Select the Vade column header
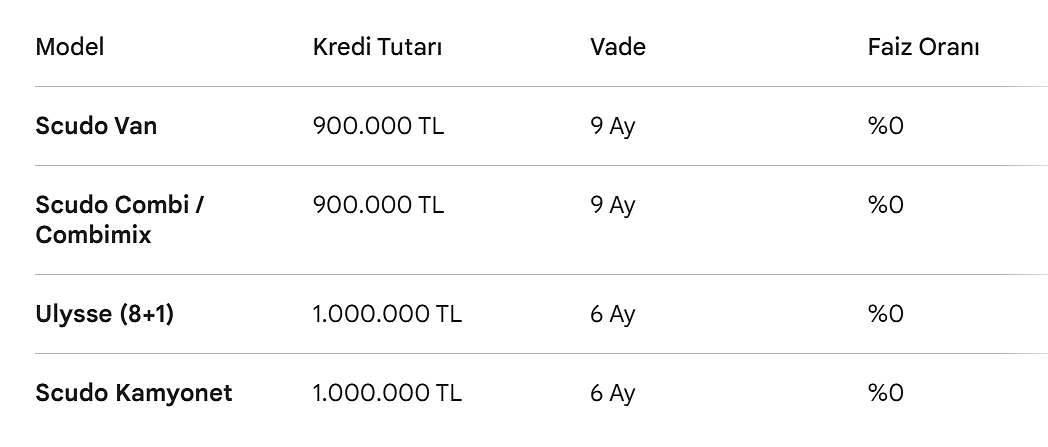The width and height of the screenshot is (1048, 447). pos(618,47)
